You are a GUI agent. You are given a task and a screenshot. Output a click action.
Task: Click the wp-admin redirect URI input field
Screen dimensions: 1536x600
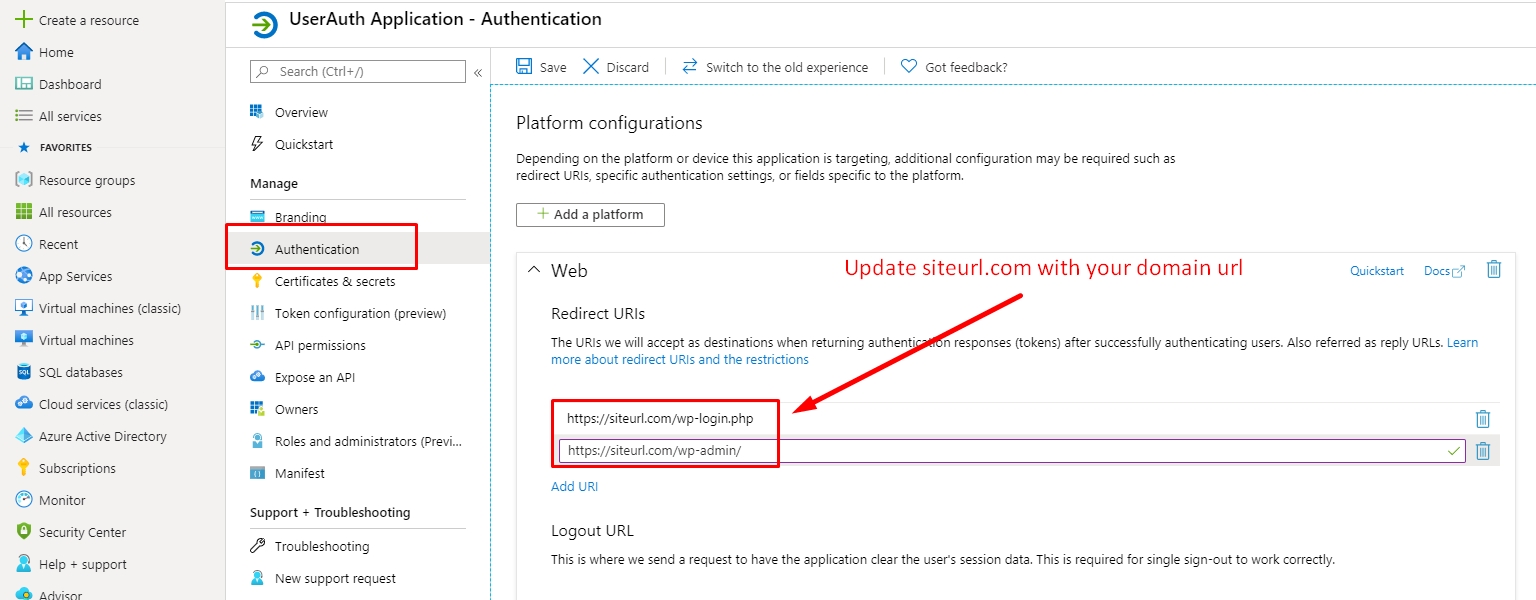[1012, 451]
